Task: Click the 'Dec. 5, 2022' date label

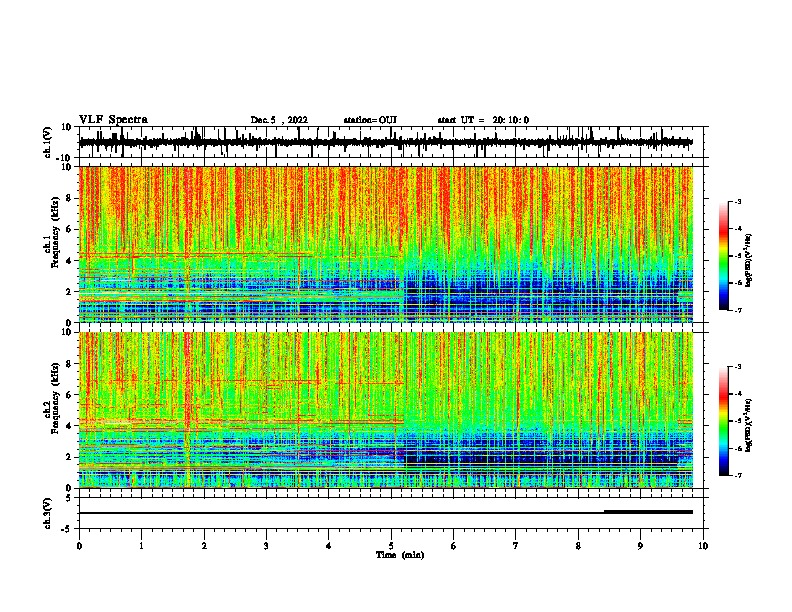Action: click(279, 120)
